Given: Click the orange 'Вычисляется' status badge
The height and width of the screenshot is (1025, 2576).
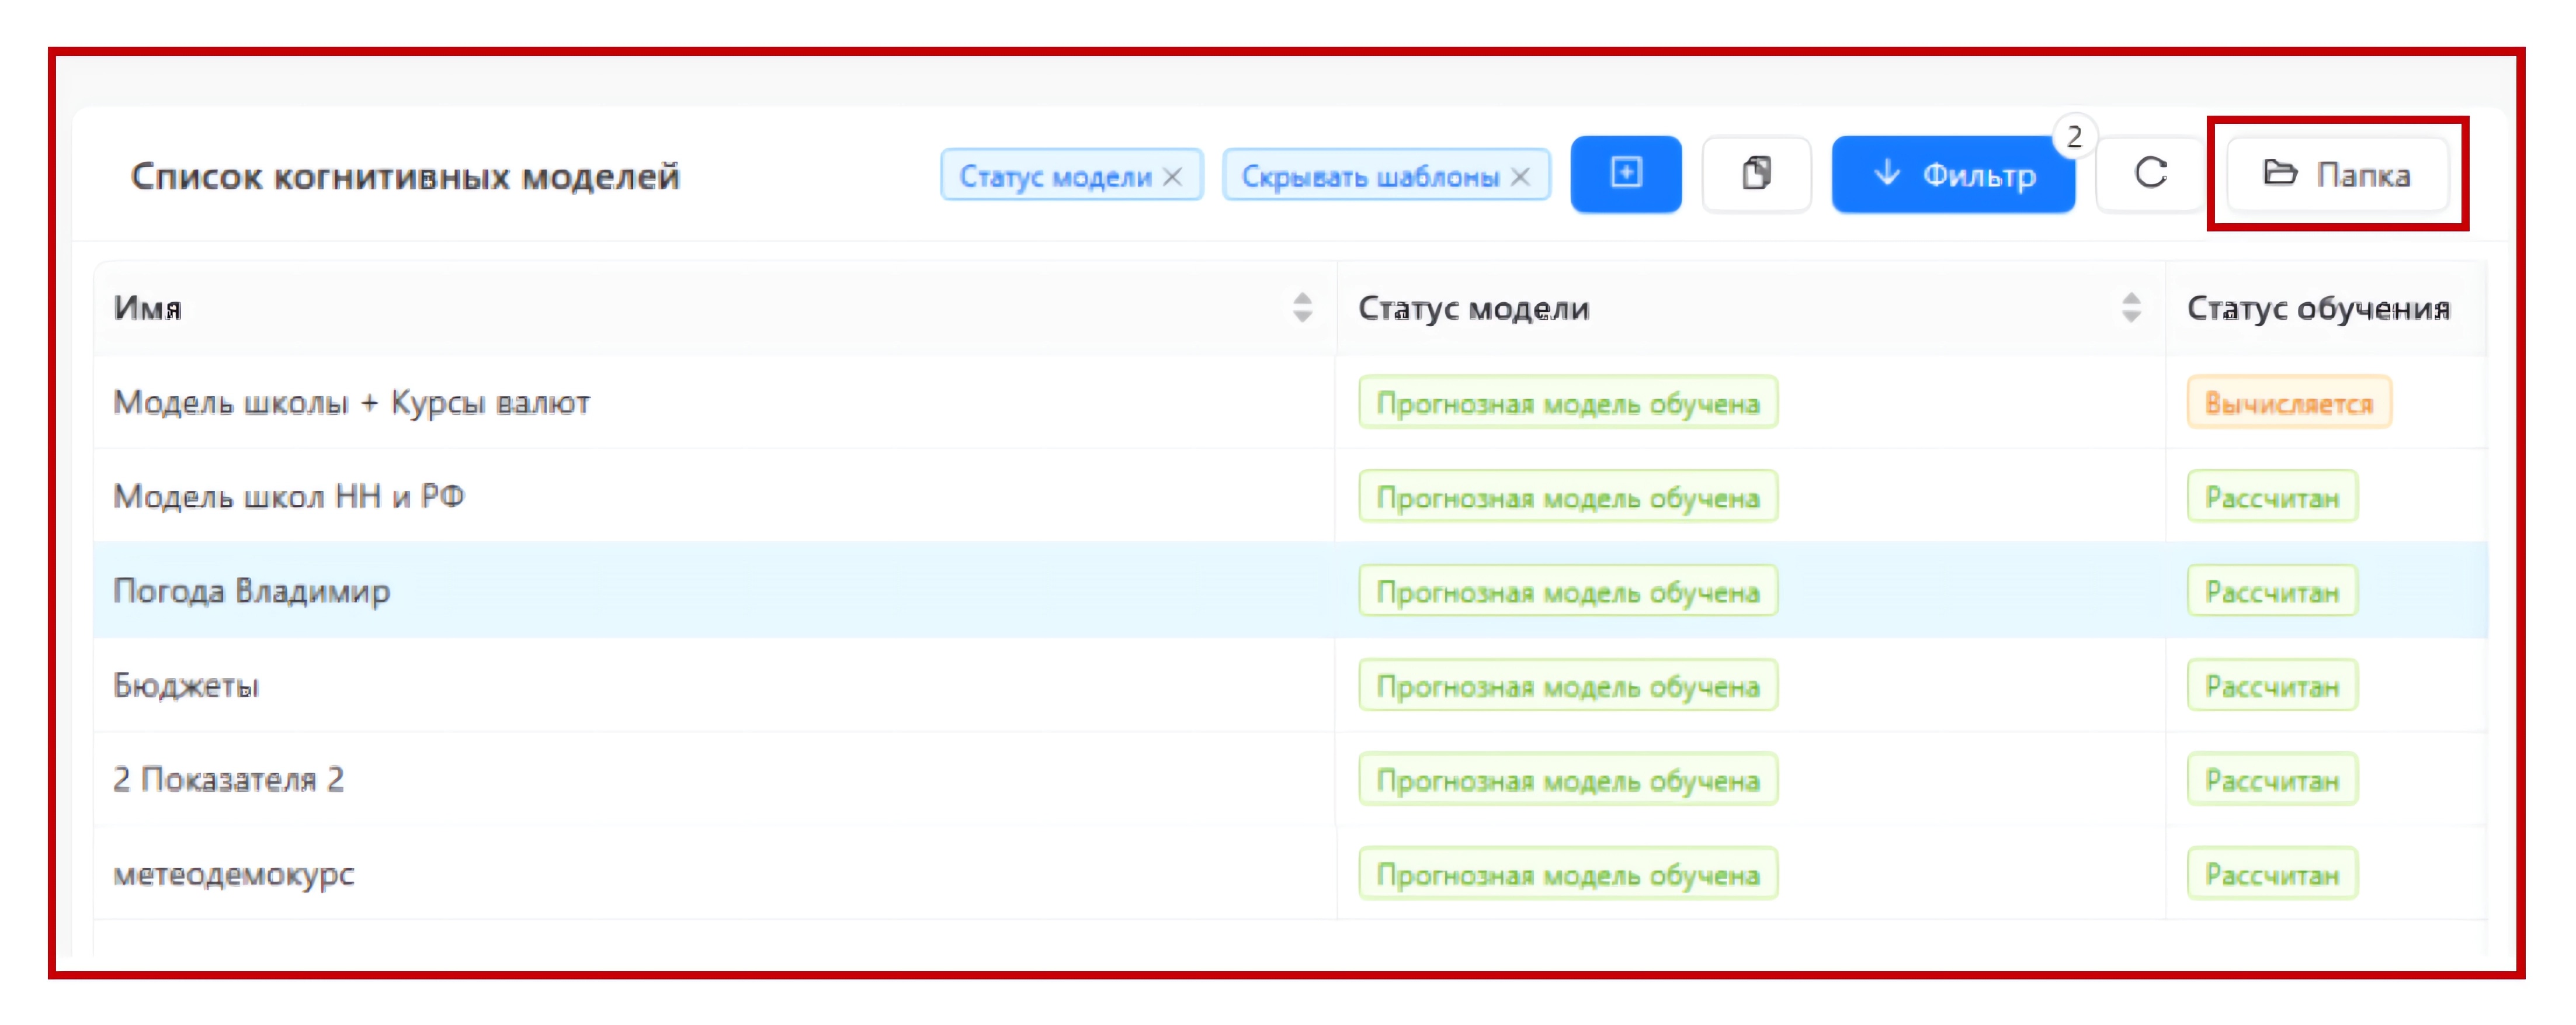Looking at the screenshot, I should click(2288, 403).
